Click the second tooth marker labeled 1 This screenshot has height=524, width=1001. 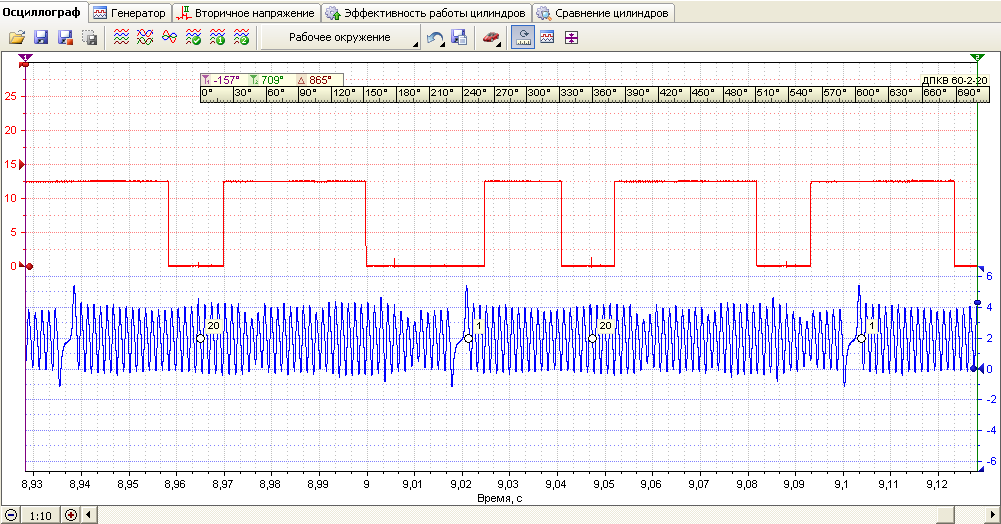(x=861, y=338)
